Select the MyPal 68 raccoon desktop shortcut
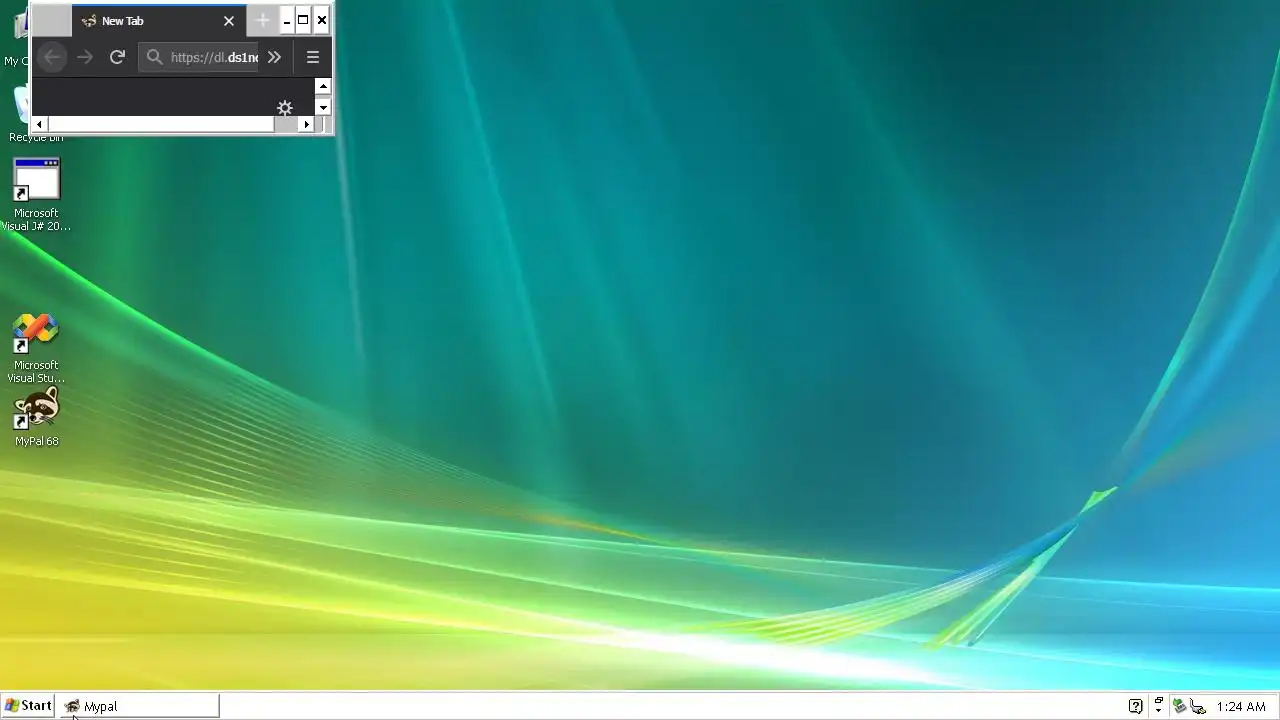The image size is (1280, 720). pyautogui.click(x=36, y=417)
